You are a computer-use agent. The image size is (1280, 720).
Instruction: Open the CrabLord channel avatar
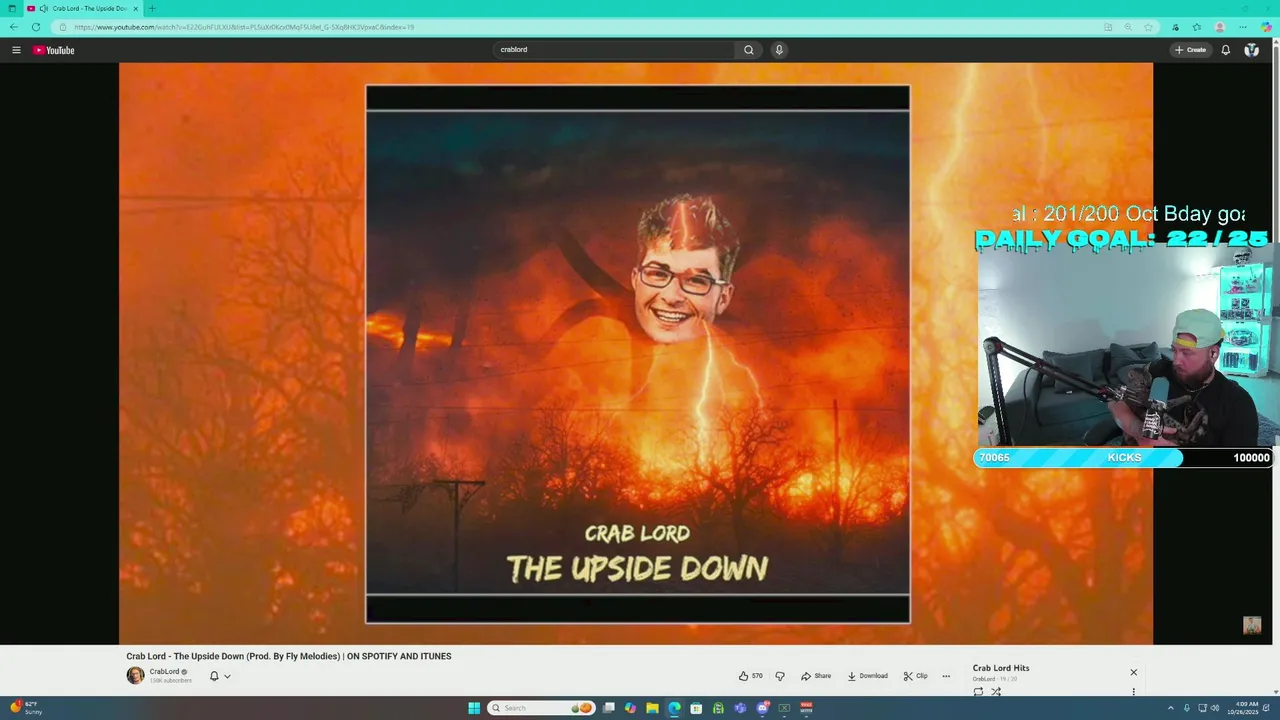pos(135,676)
